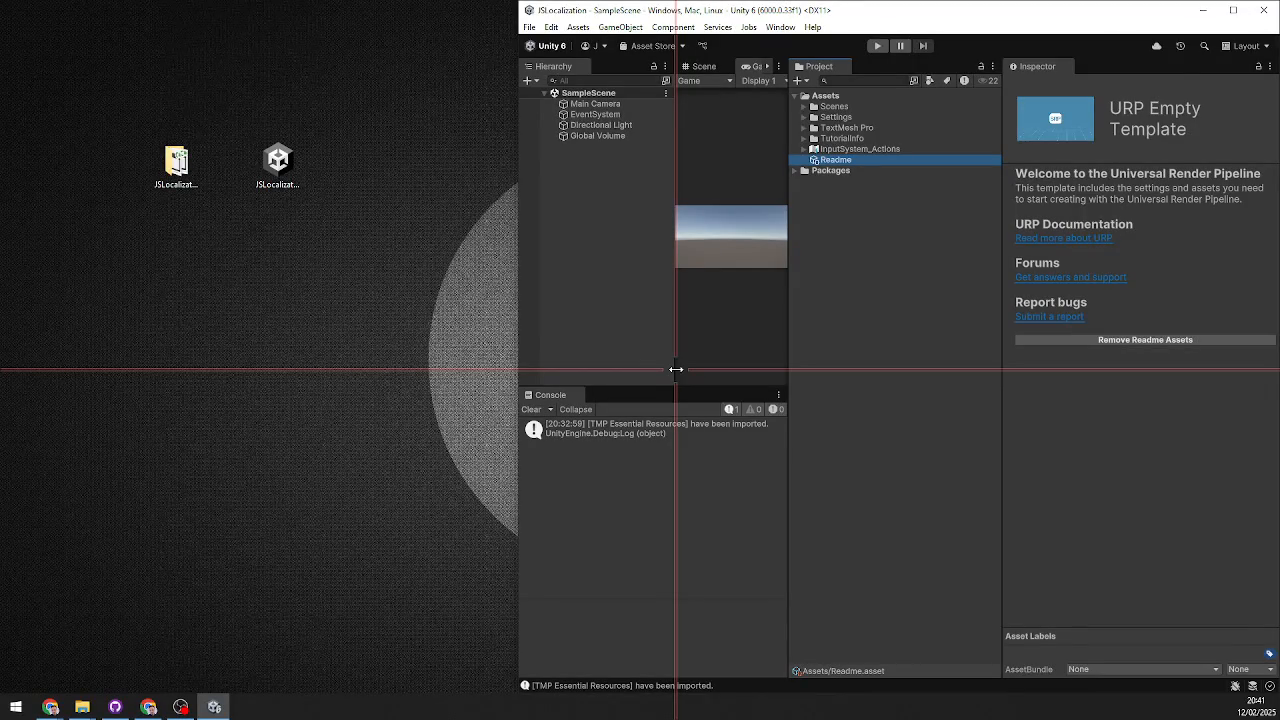1280x720 pixels.
Task: Click Search by Type icon in Project
Action: pos(929,81)
